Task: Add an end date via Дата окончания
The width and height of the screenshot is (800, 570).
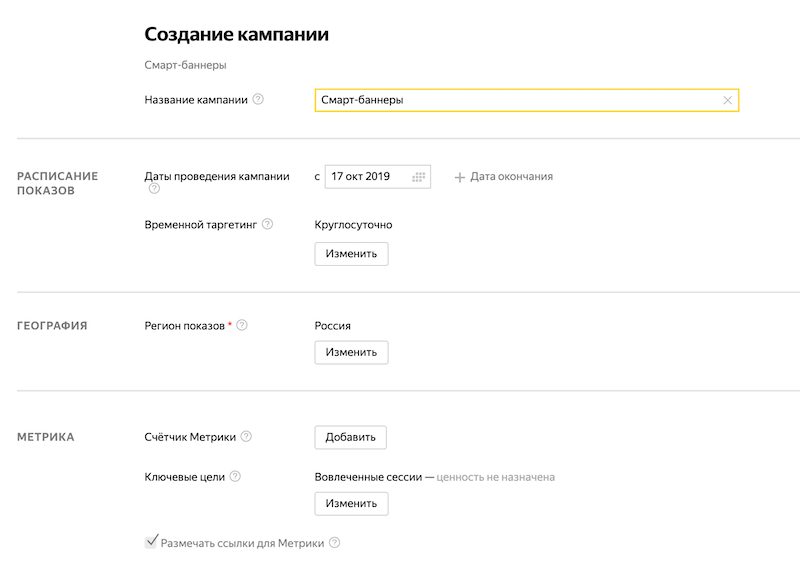Action: (503, 177)
